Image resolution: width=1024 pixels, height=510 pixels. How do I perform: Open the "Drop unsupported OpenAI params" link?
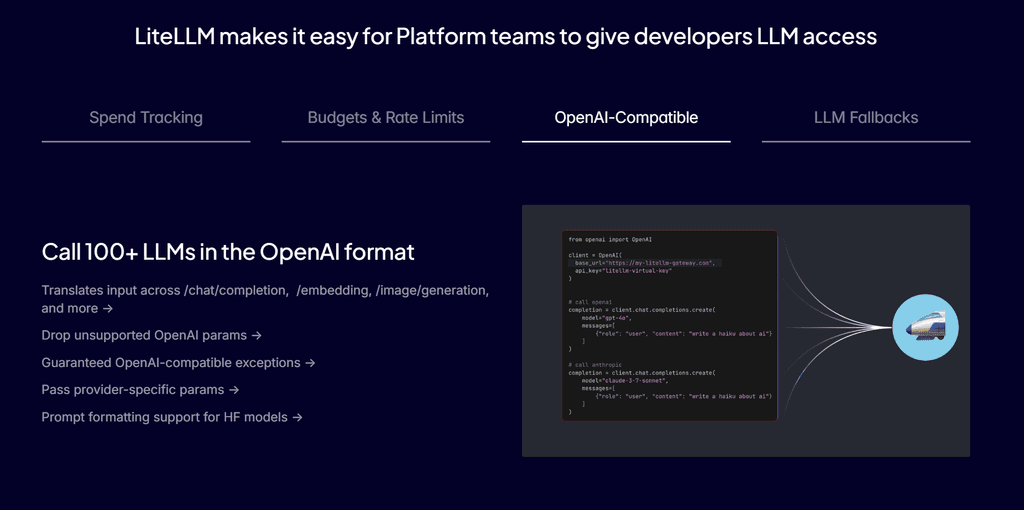[145, 336]
